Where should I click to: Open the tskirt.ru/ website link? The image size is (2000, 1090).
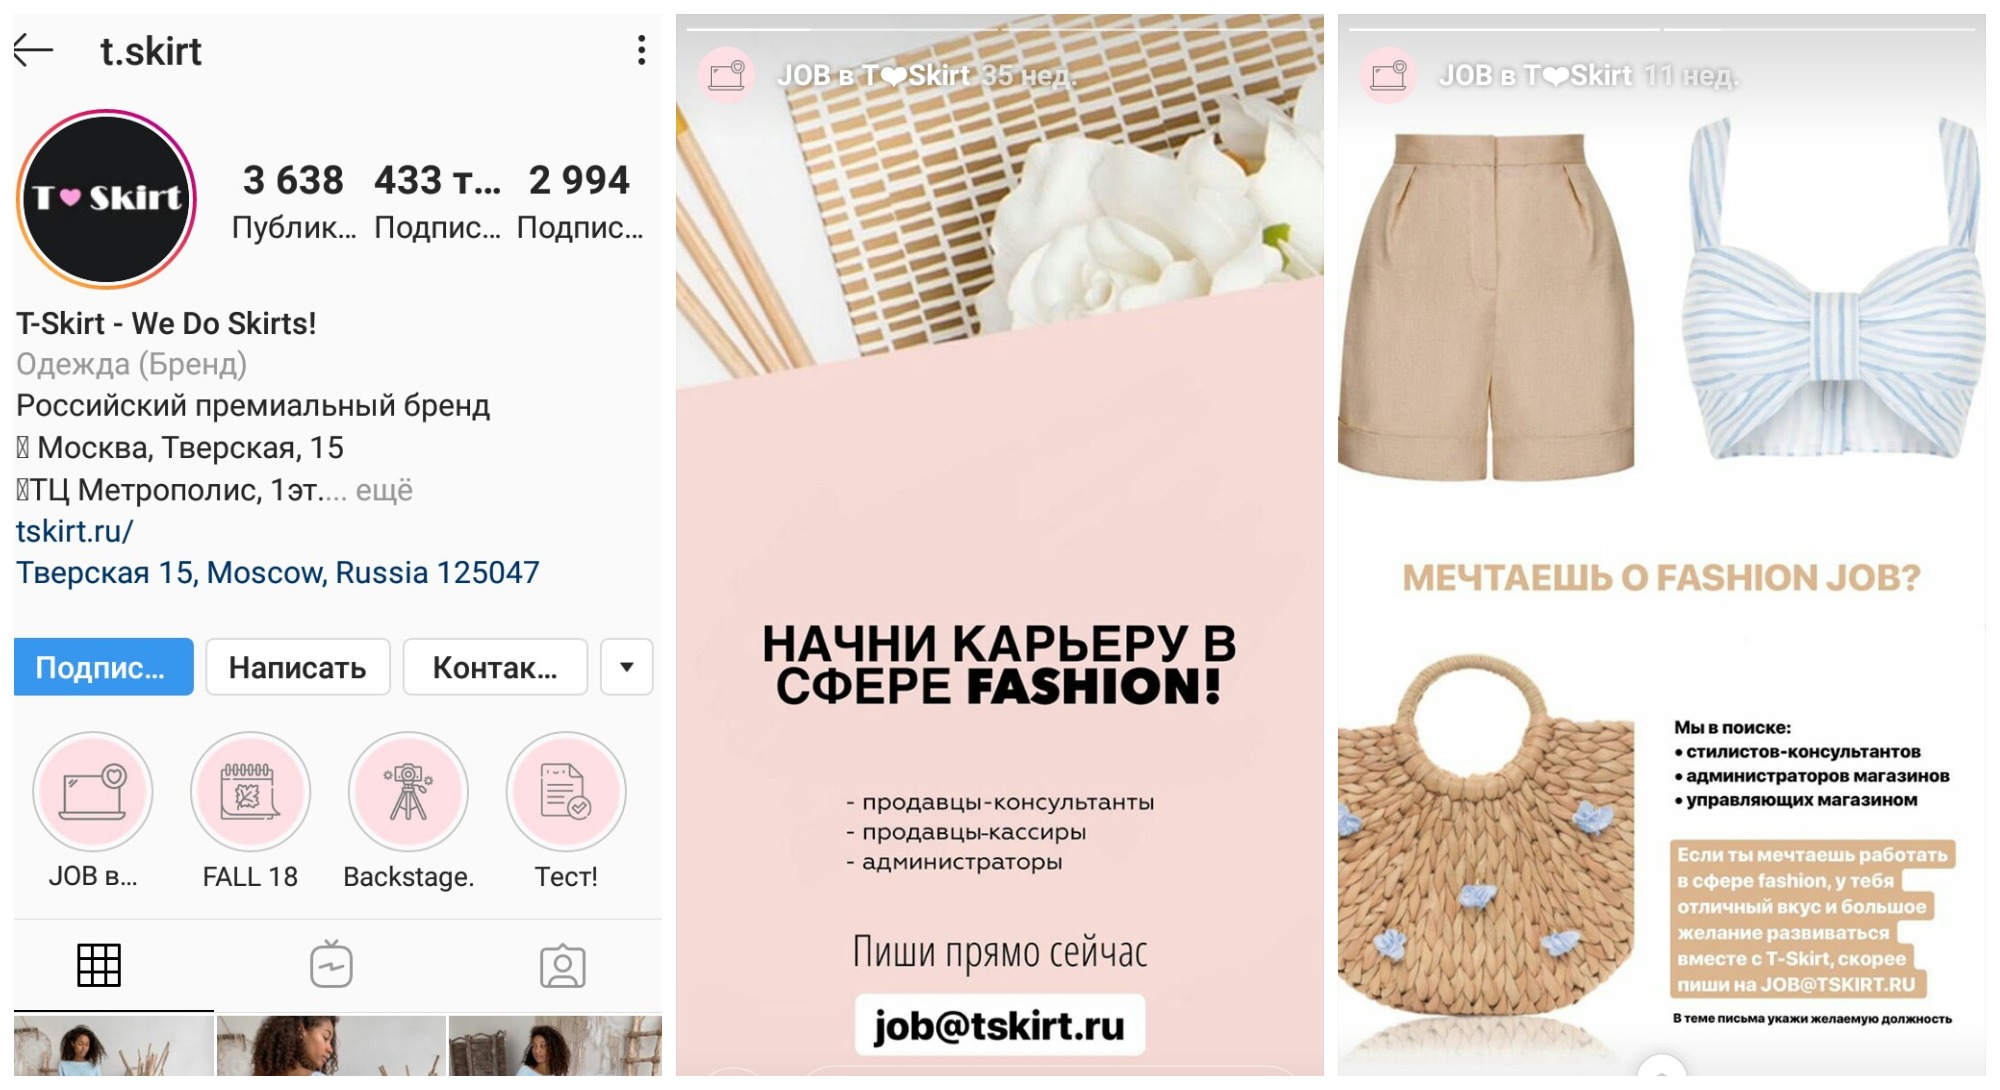point(74,531)
